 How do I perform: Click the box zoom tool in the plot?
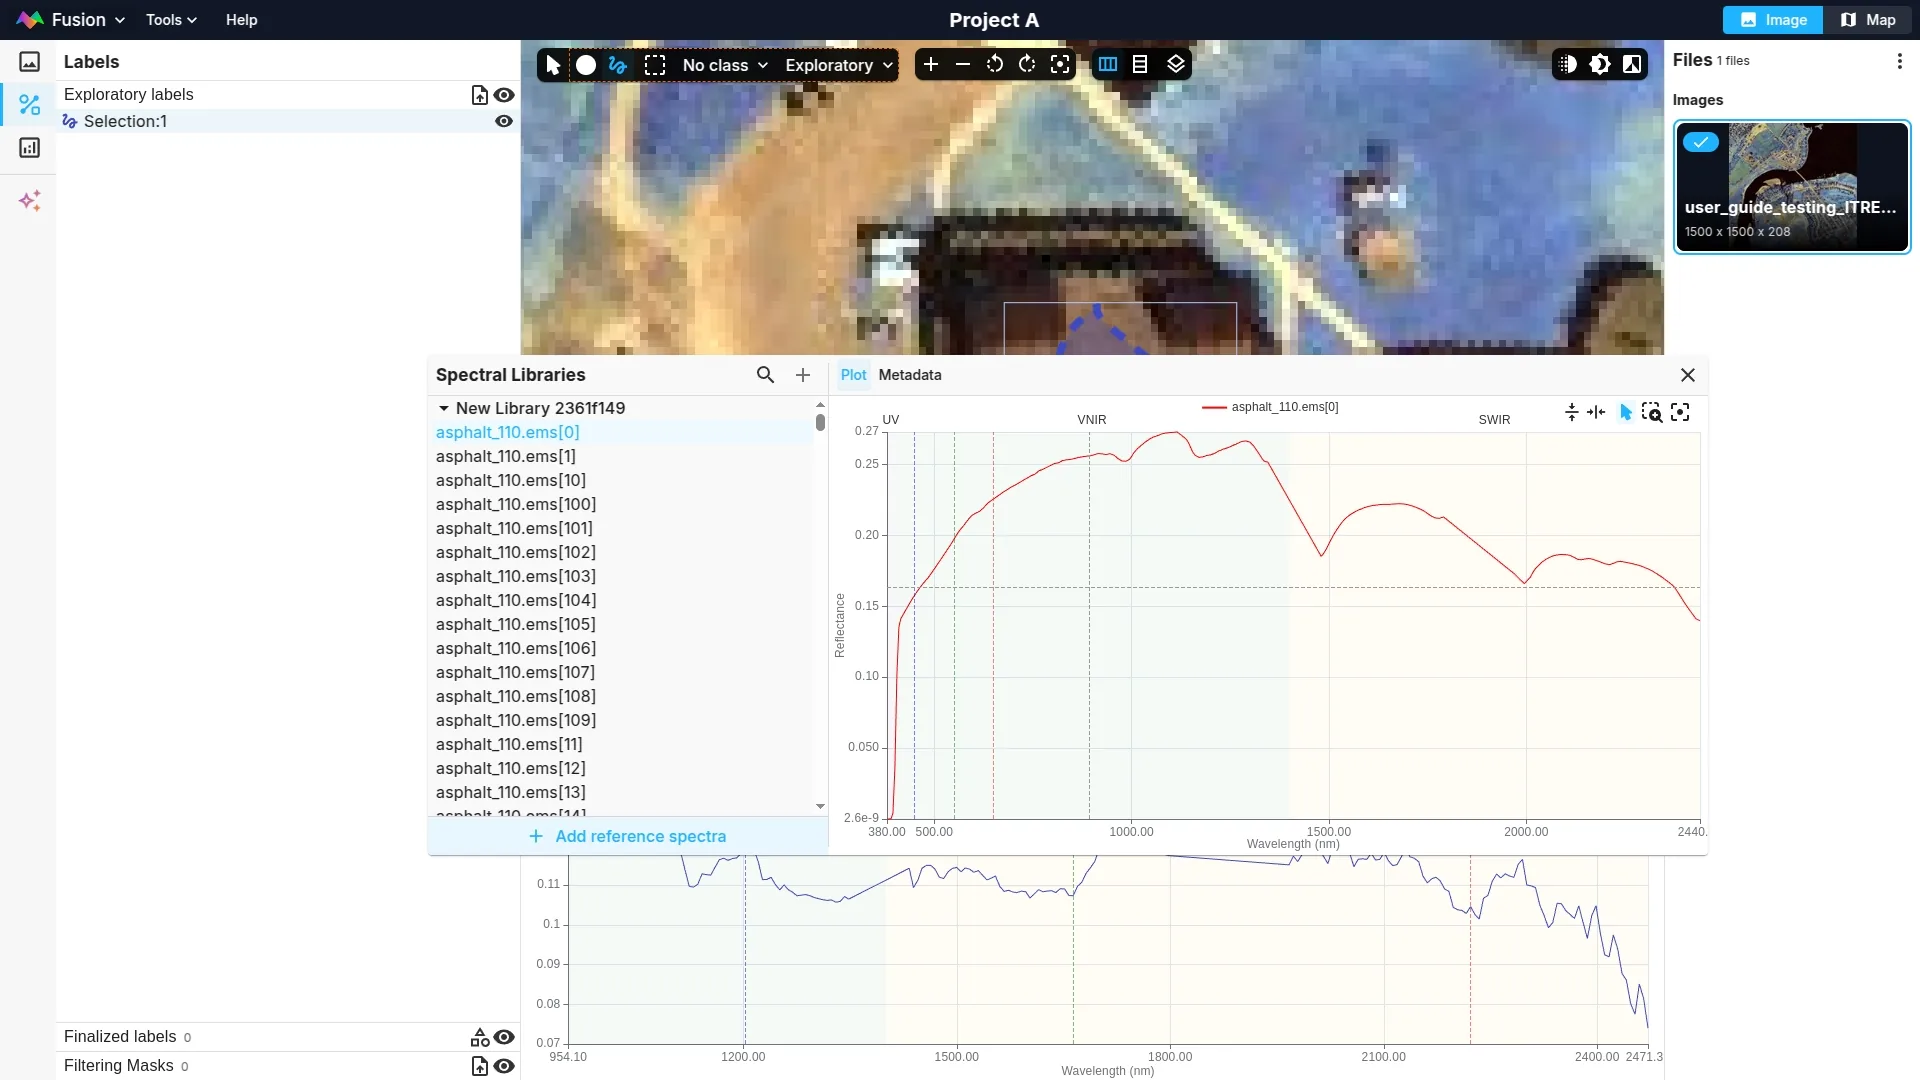[1651, 412]
